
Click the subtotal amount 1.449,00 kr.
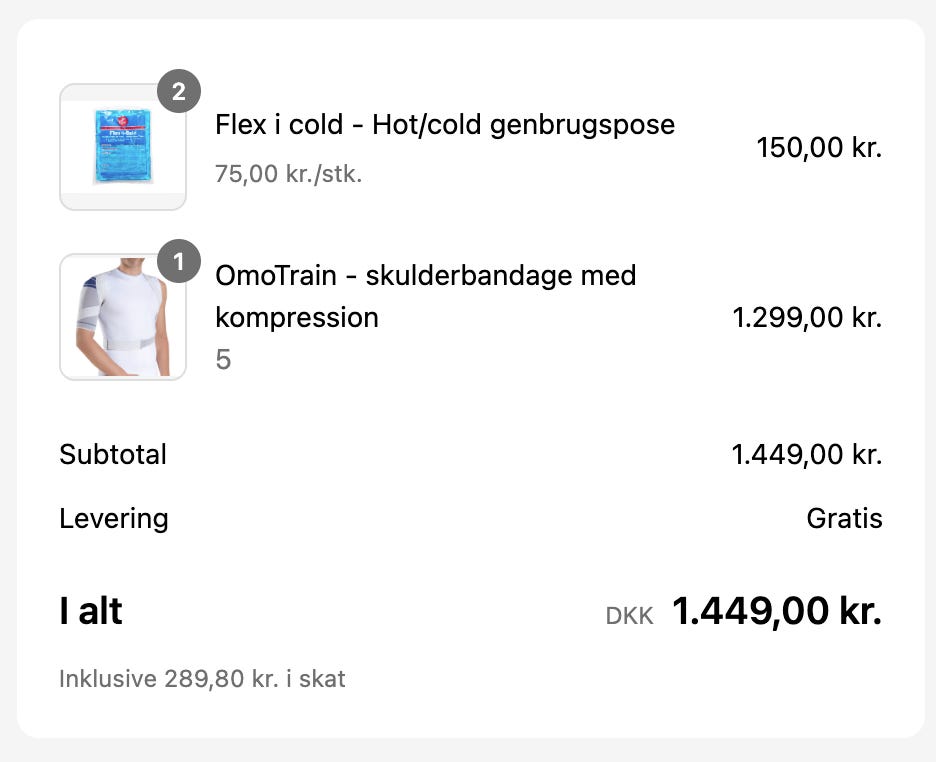click(x=807, y=455)
